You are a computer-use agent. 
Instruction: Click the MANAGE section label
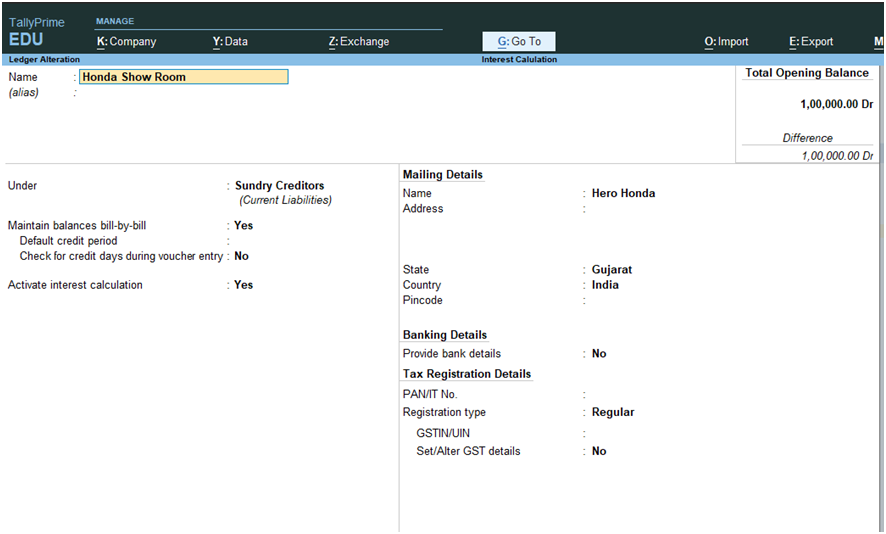[x=115, y=21]
